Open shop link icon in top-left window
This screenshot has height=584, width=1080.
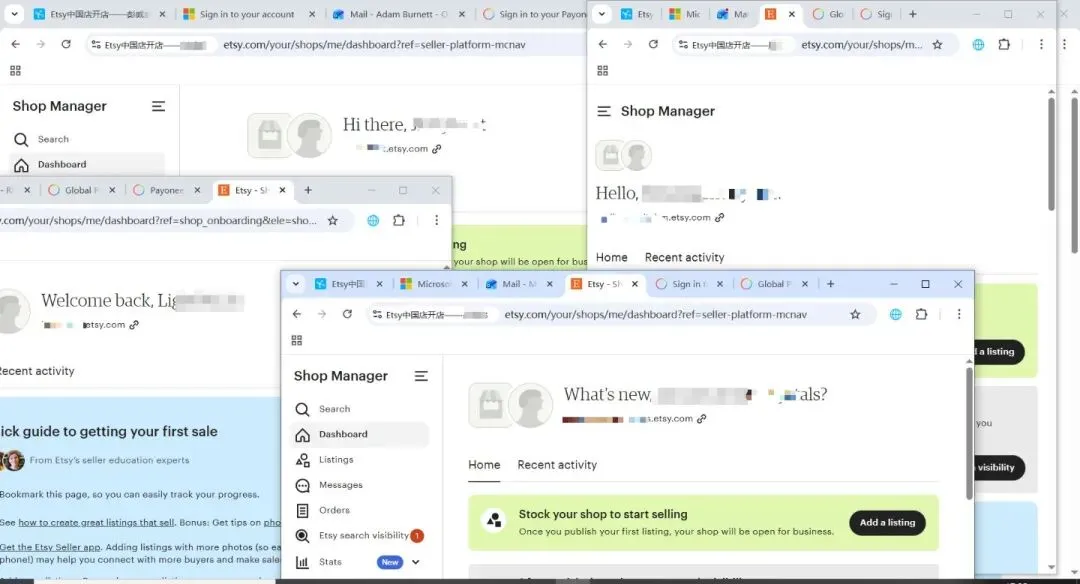pos(437,149)
